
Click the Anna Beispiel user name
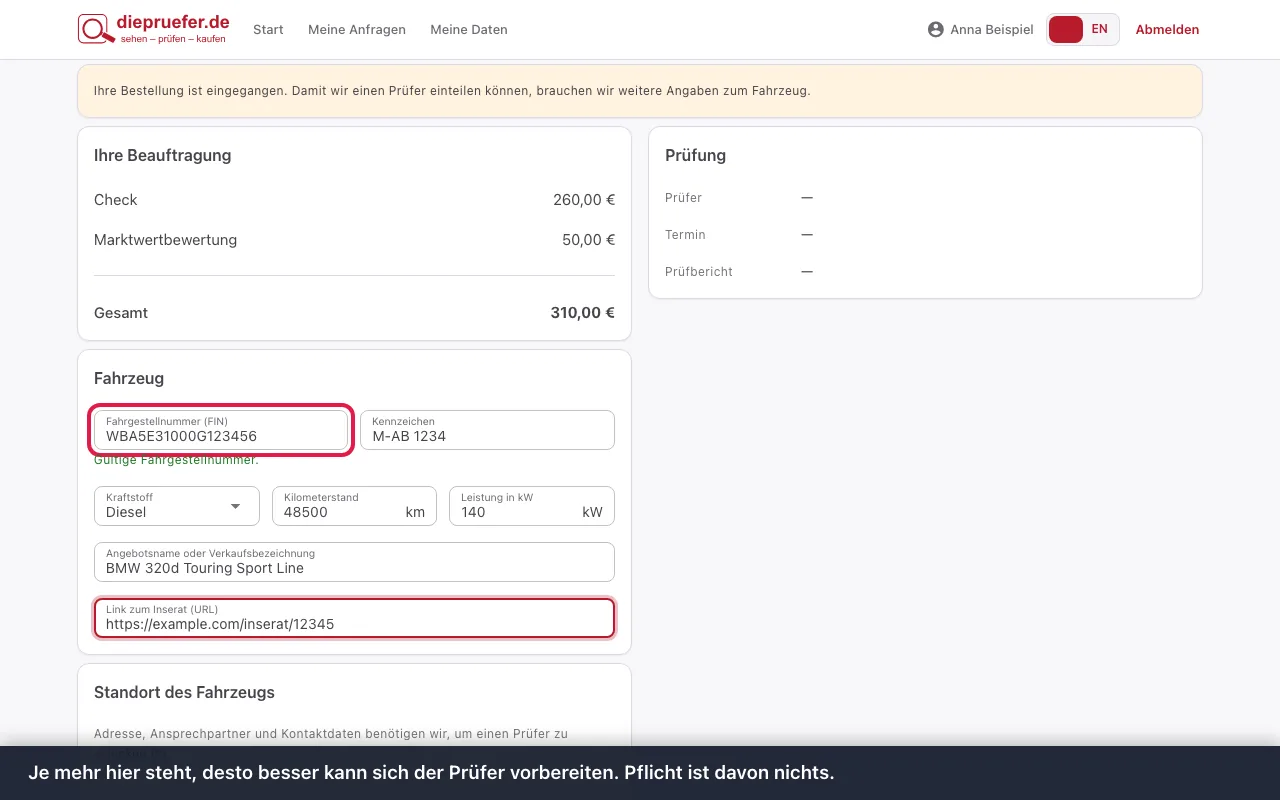(x=992, y=29)
